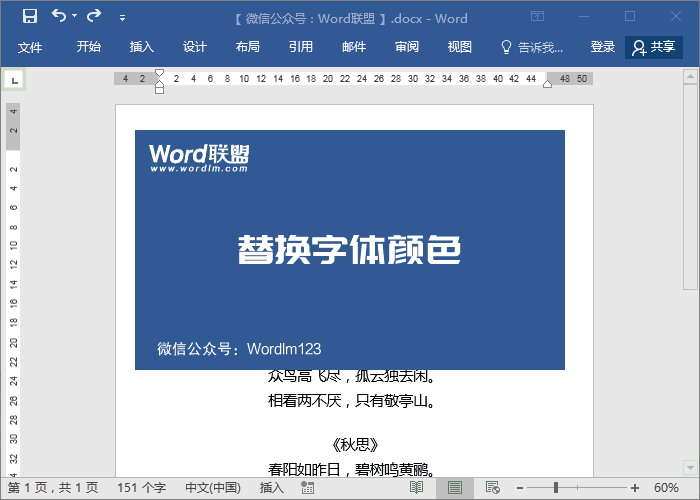Click the word count 151 个字
The width and height of the screenshot is (700, 500).
click(142, 488)
